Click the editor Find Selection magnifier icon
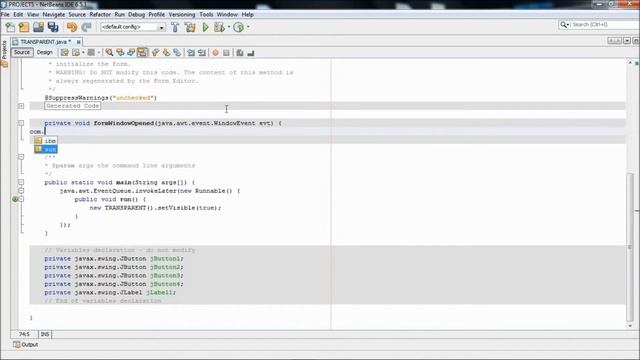The width and height of the screenshot is (640, 360). tap(109, 53)
